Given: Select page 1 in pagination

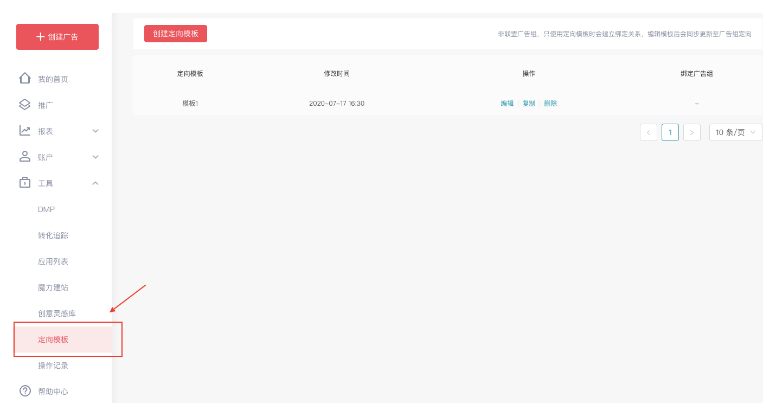Looking at the screenshot, I should click(x=670, y=132).
